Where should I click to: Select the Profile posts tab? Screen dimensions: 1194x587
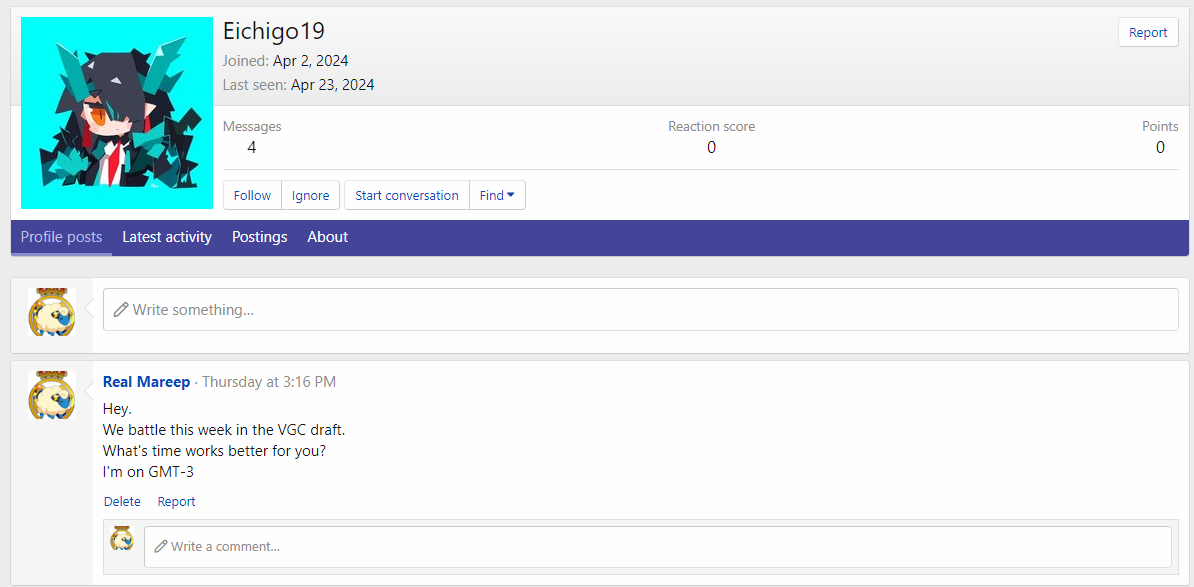point(61,238)
